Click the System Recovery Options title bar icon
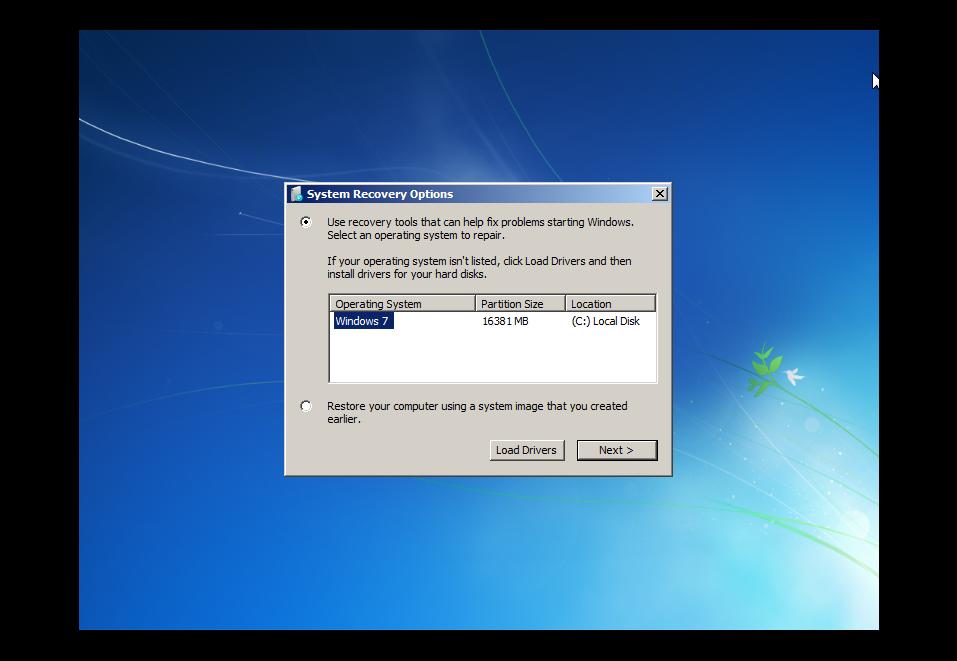Viewport: 957px width, 661px height. click(296, 194)
